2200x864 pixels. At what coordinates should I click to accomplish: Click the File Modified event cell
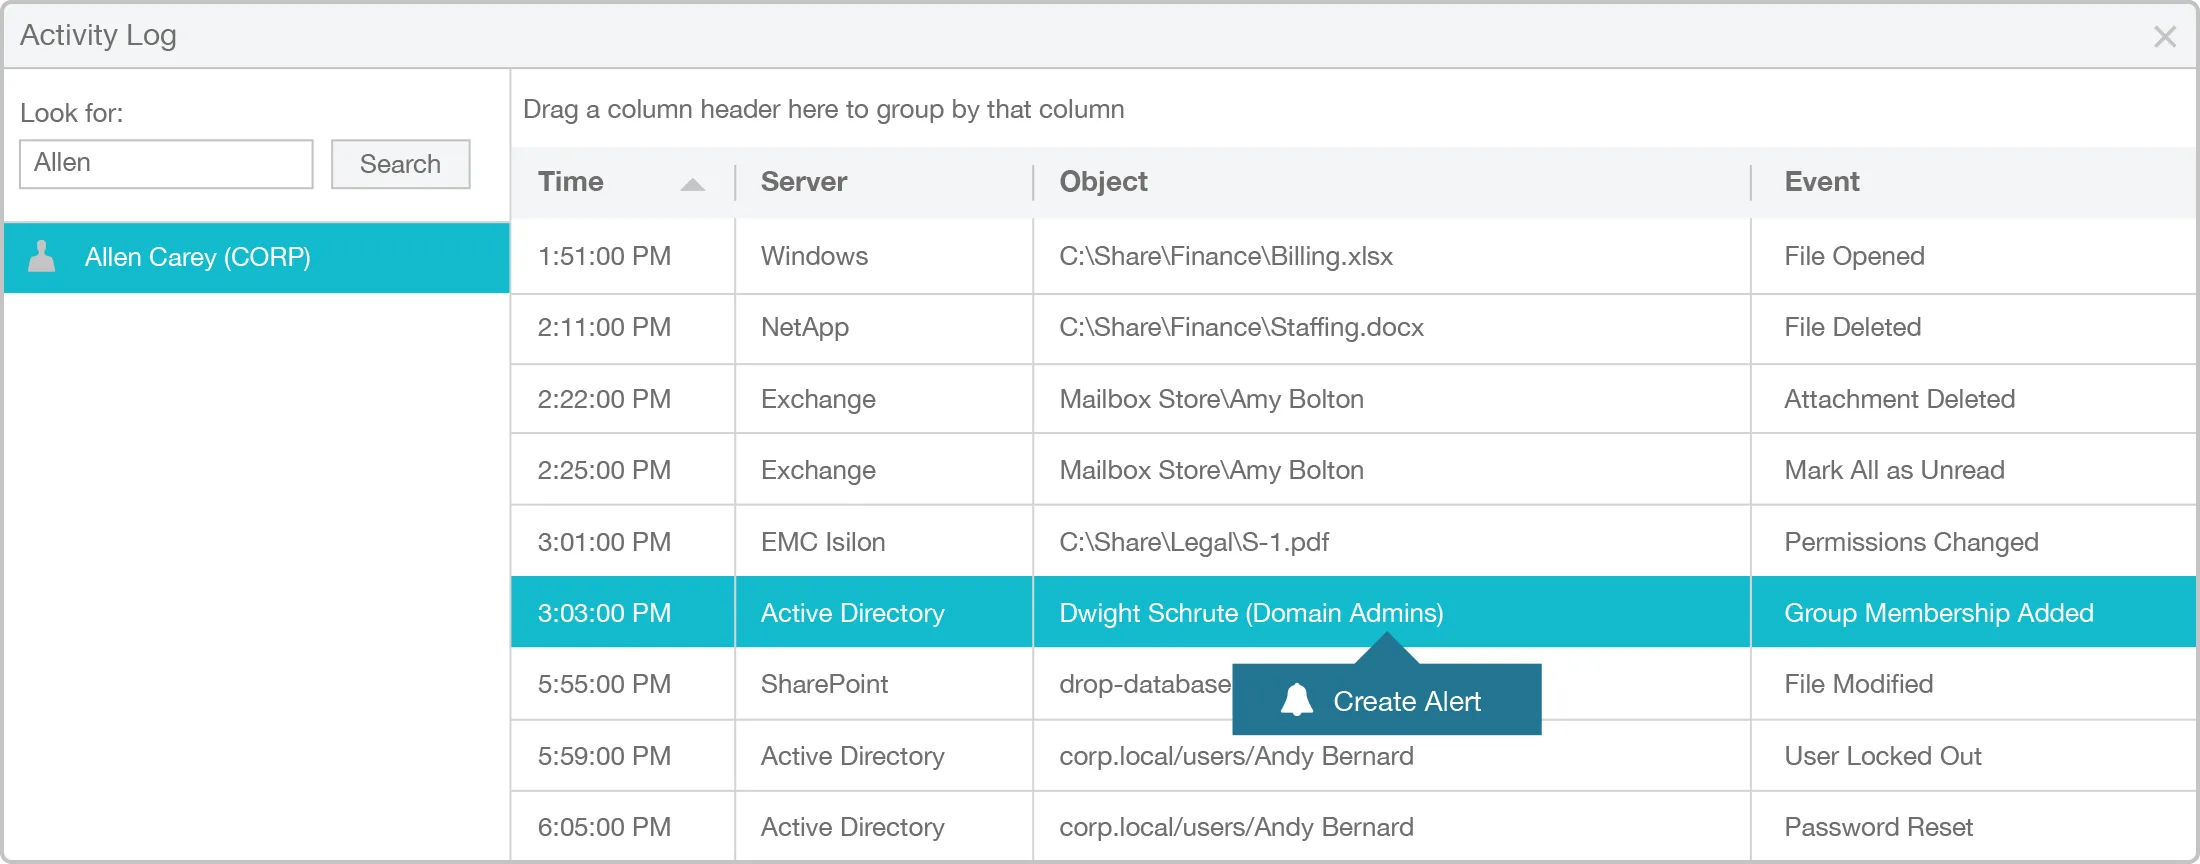pos(1974,684)
